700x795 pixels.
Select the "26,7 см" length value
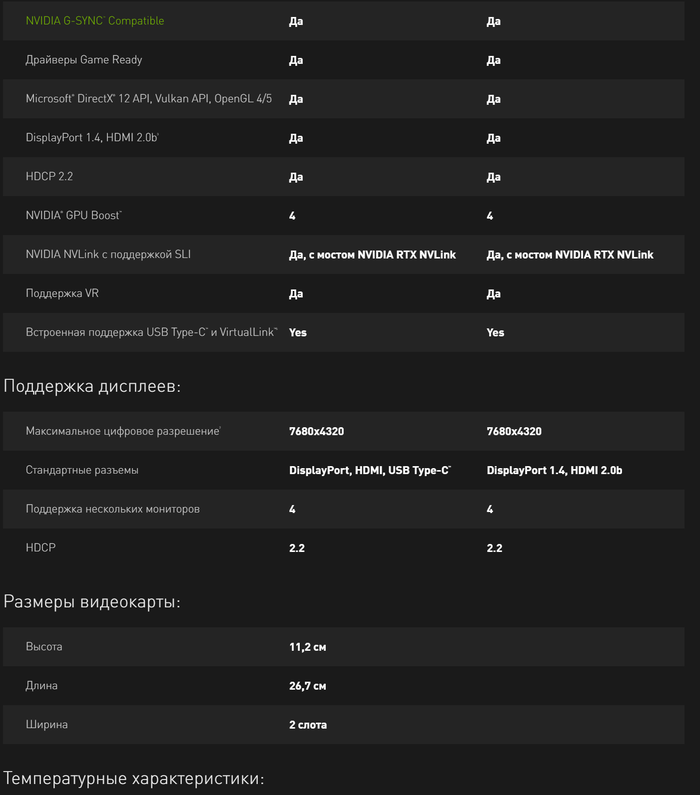(308, 686)
